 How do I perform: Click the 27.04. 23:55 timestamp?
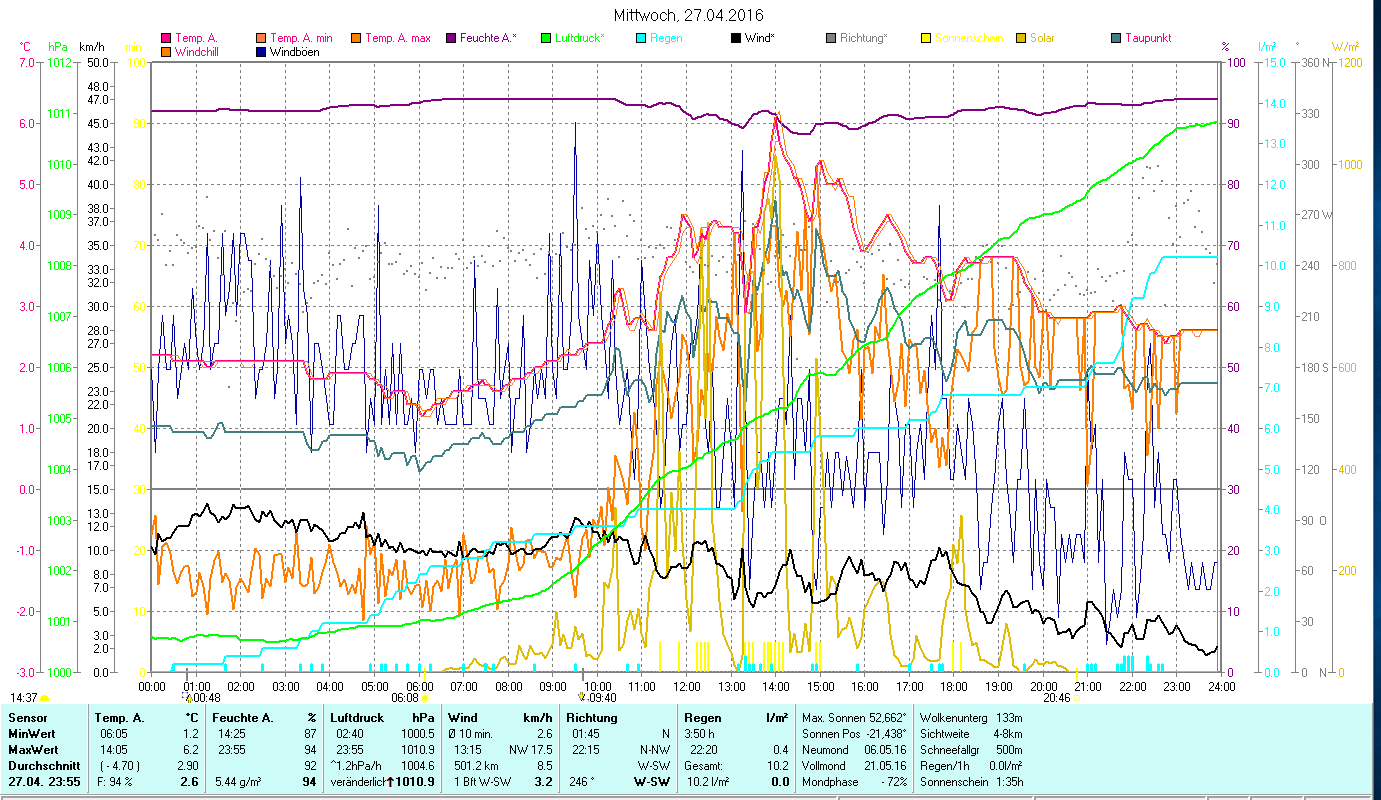click(42, 782)
